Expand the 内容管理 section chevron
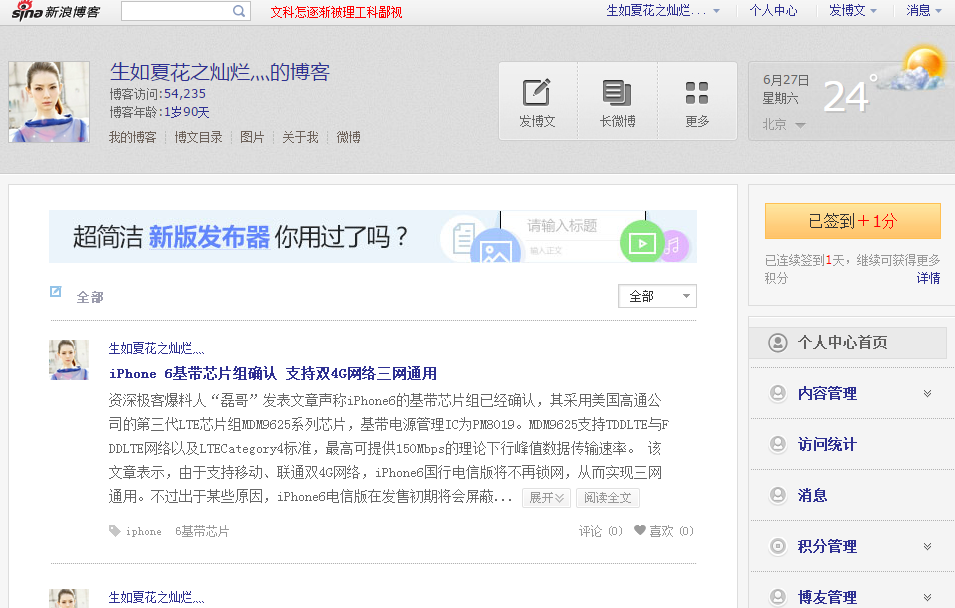Viewport: 955px width, 608px height. click(927, 394)
